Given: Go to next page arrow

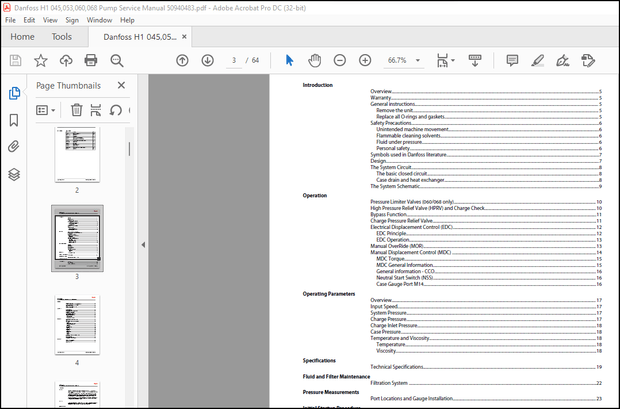Looking at the screenshot, I should click(208, 61).
